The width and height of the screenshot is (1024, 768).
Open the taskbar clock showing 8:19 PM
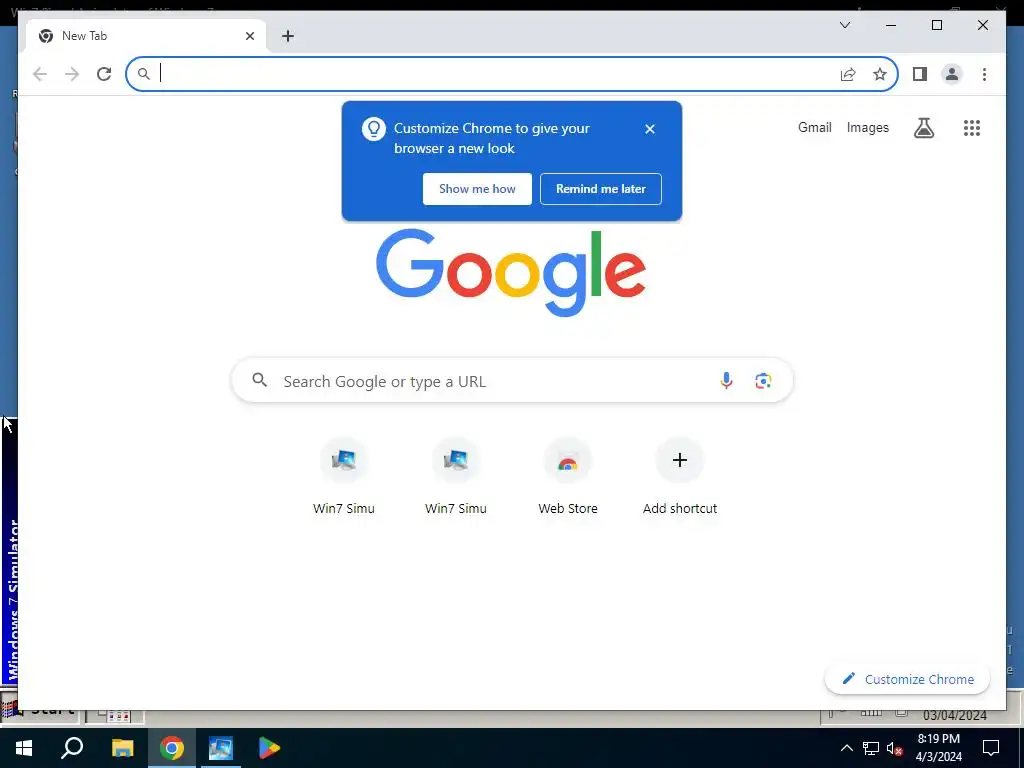(938, 748)
